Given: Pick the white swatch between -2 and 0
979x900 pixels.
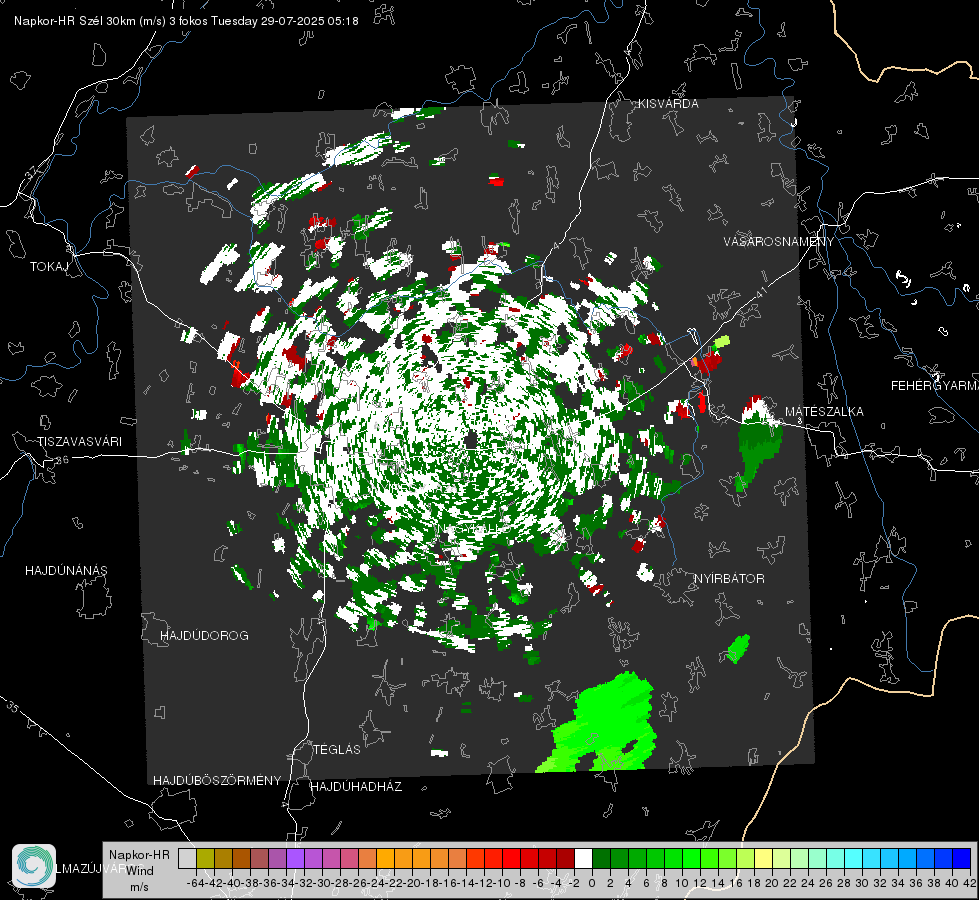Looking at the screenshot, I should pos(583,859).
